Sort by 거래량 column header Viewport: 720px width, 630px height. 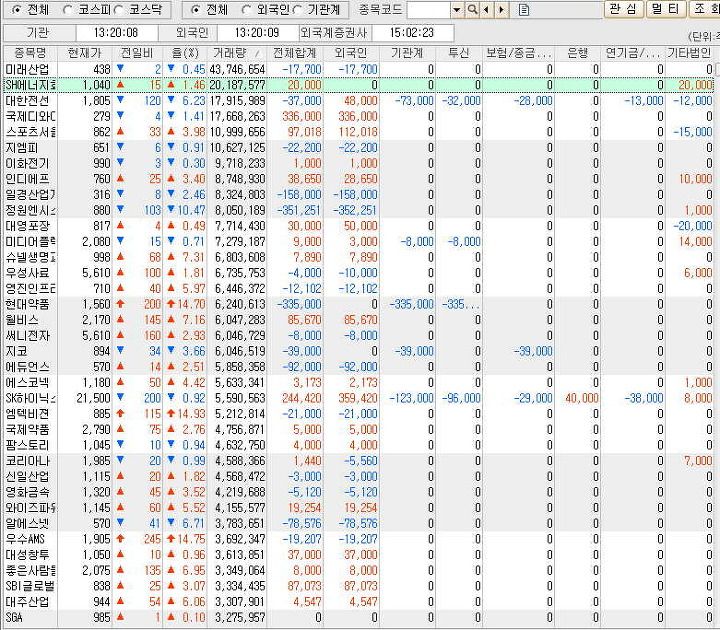(x=237, y=53)
